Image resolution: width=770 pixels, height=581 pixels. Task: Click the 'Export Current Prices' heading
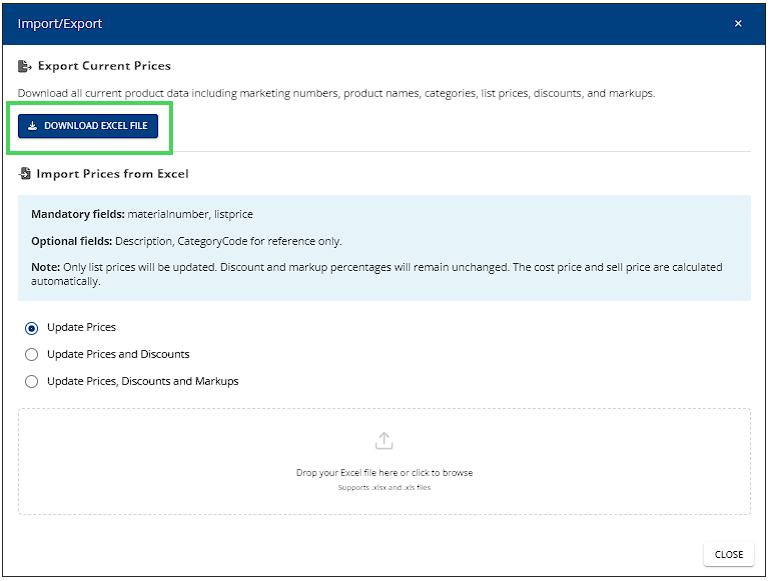(104, 66)
